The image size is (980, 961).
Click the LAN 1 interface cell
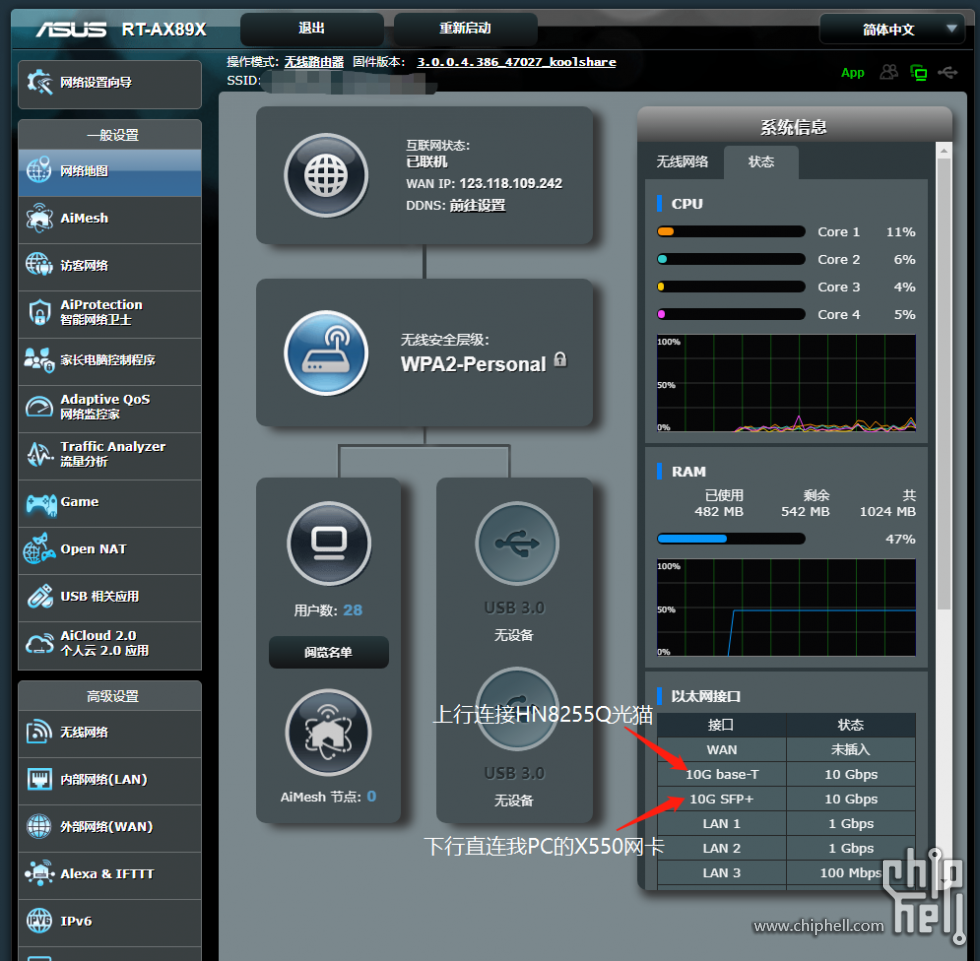point(722,824)
